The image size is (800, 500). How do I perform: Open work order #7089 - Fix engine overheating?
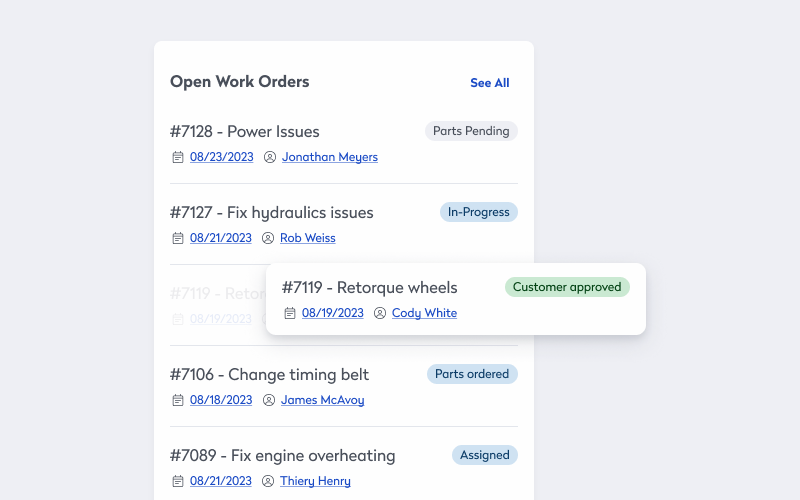(282, 456)
